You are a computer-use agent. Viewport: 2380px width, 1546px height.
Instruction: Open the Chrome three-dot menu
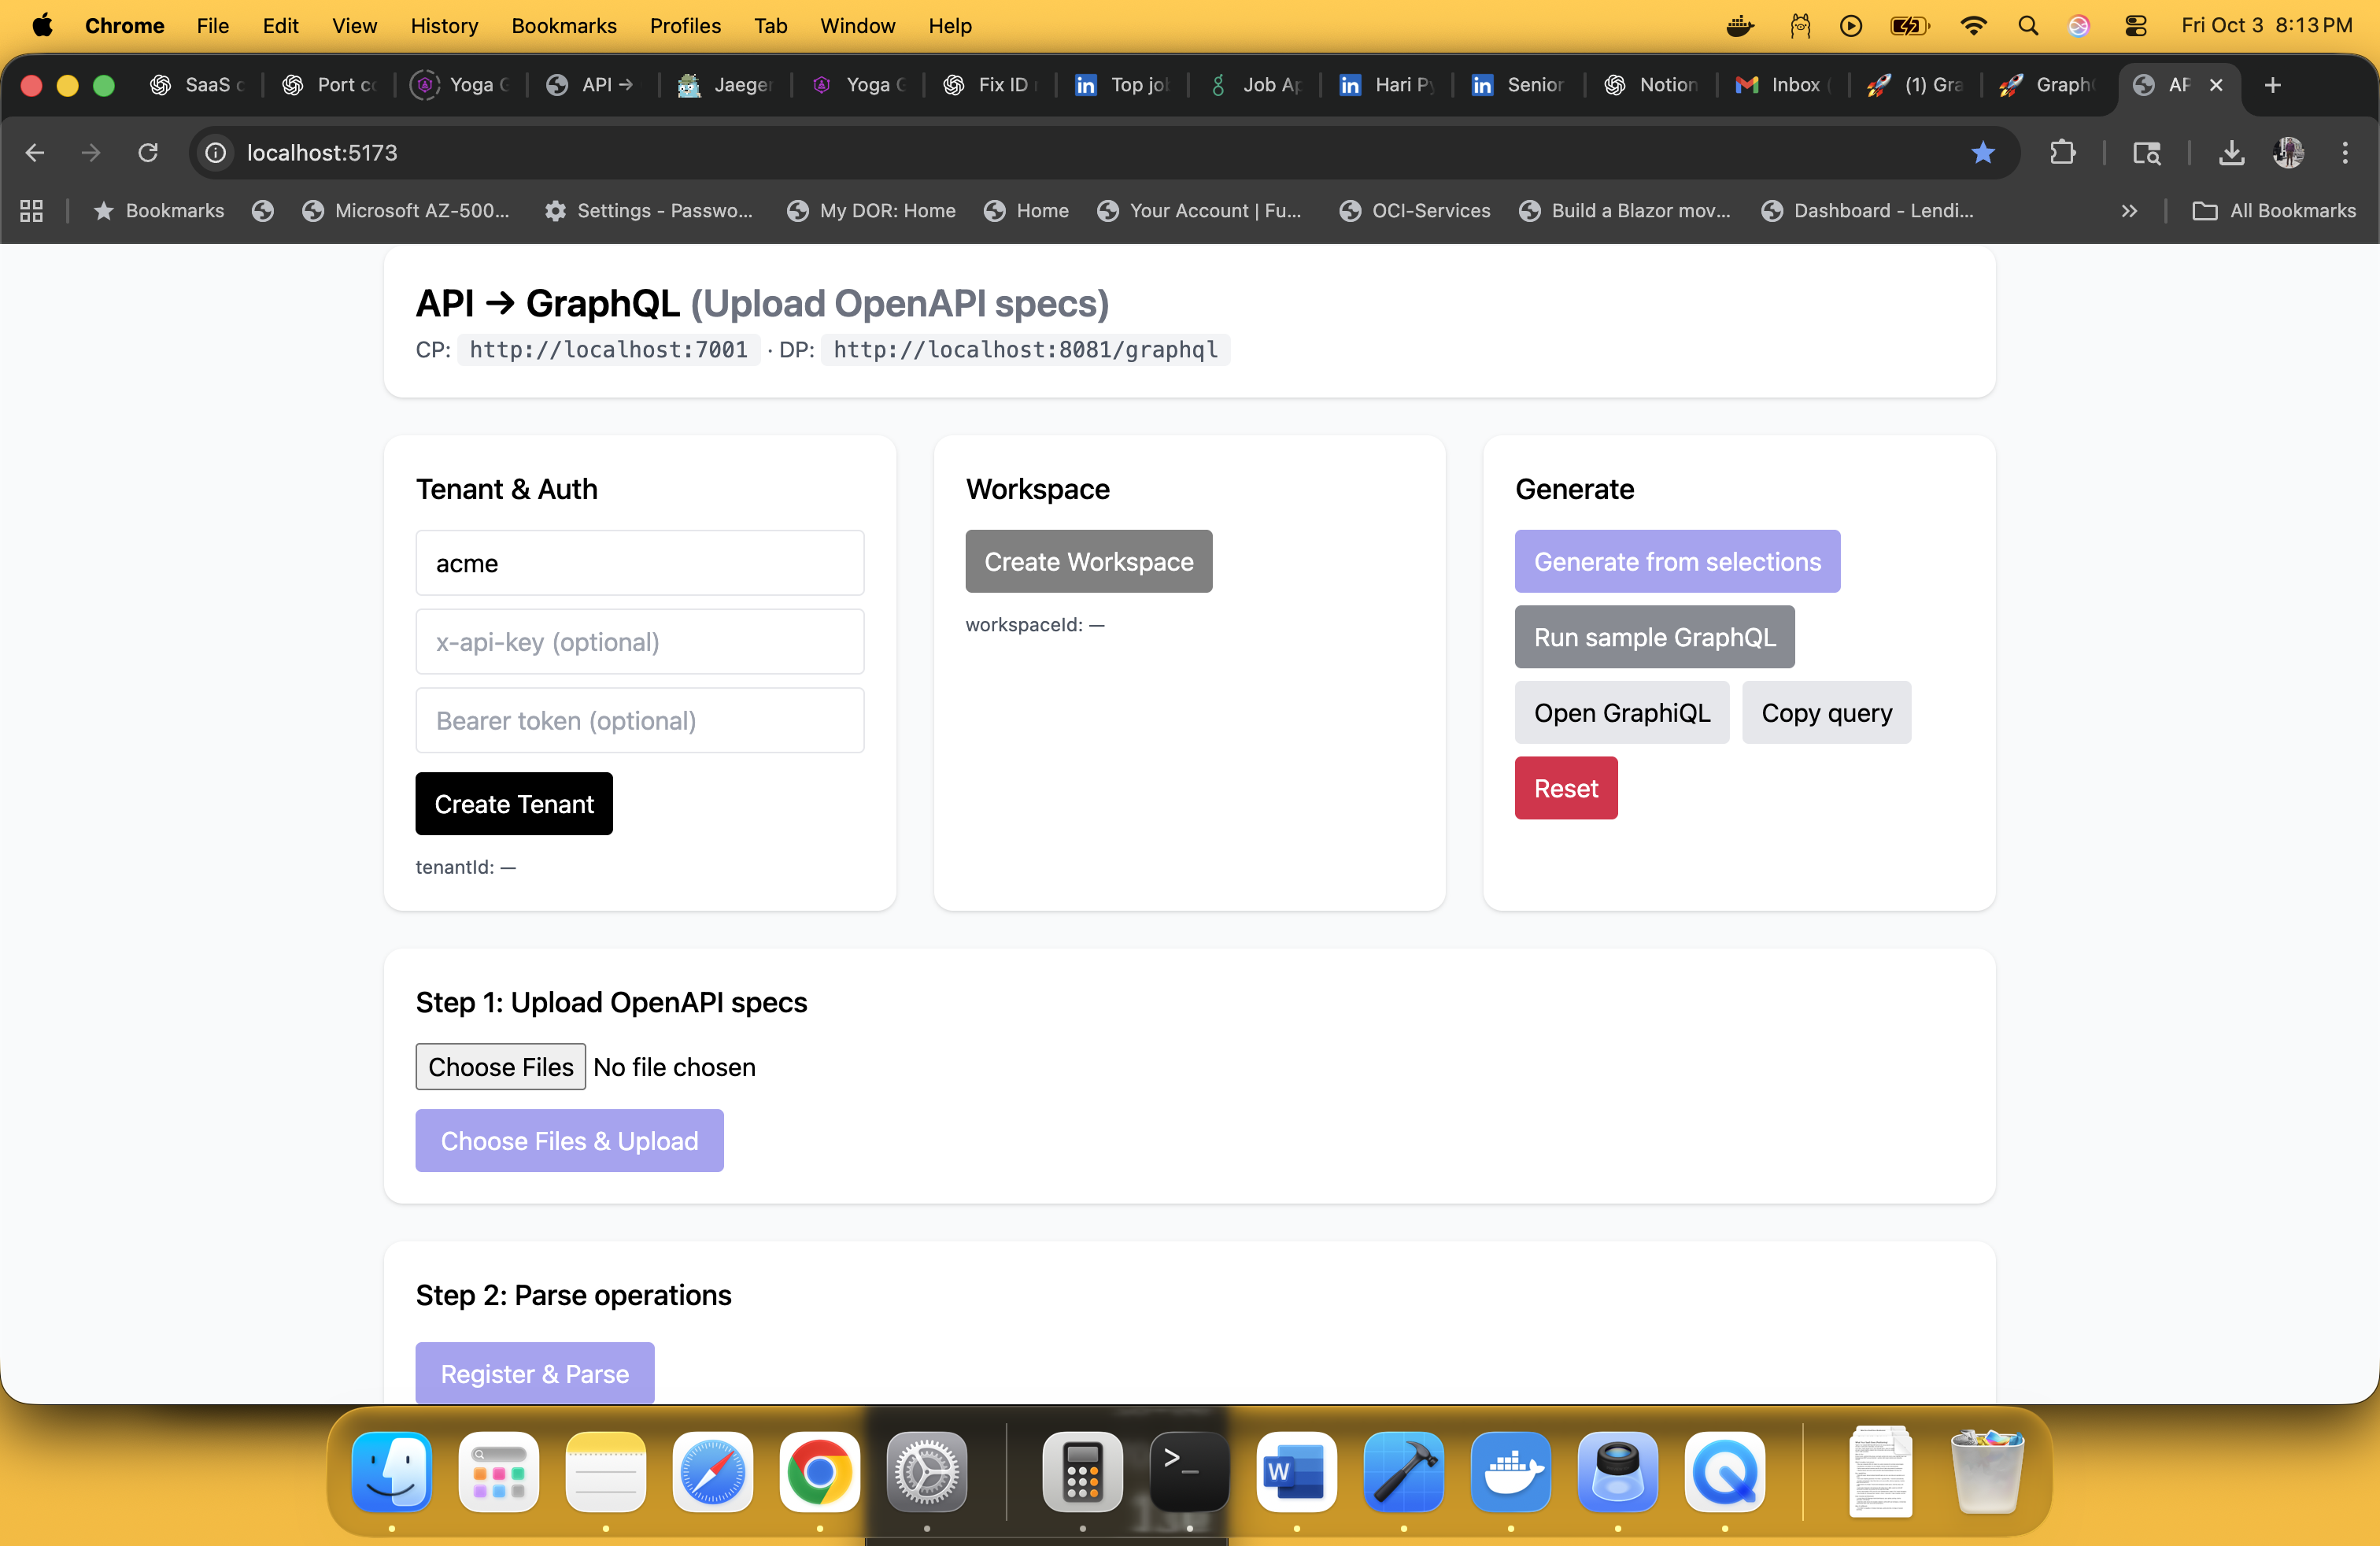coord(2345,152)
